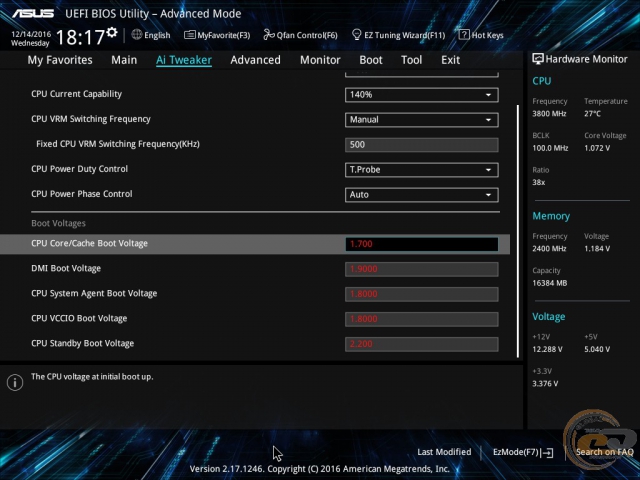Click the 3800 MHz CPU frequency value
Screen dimensions: 640x480
click(549, 114)
